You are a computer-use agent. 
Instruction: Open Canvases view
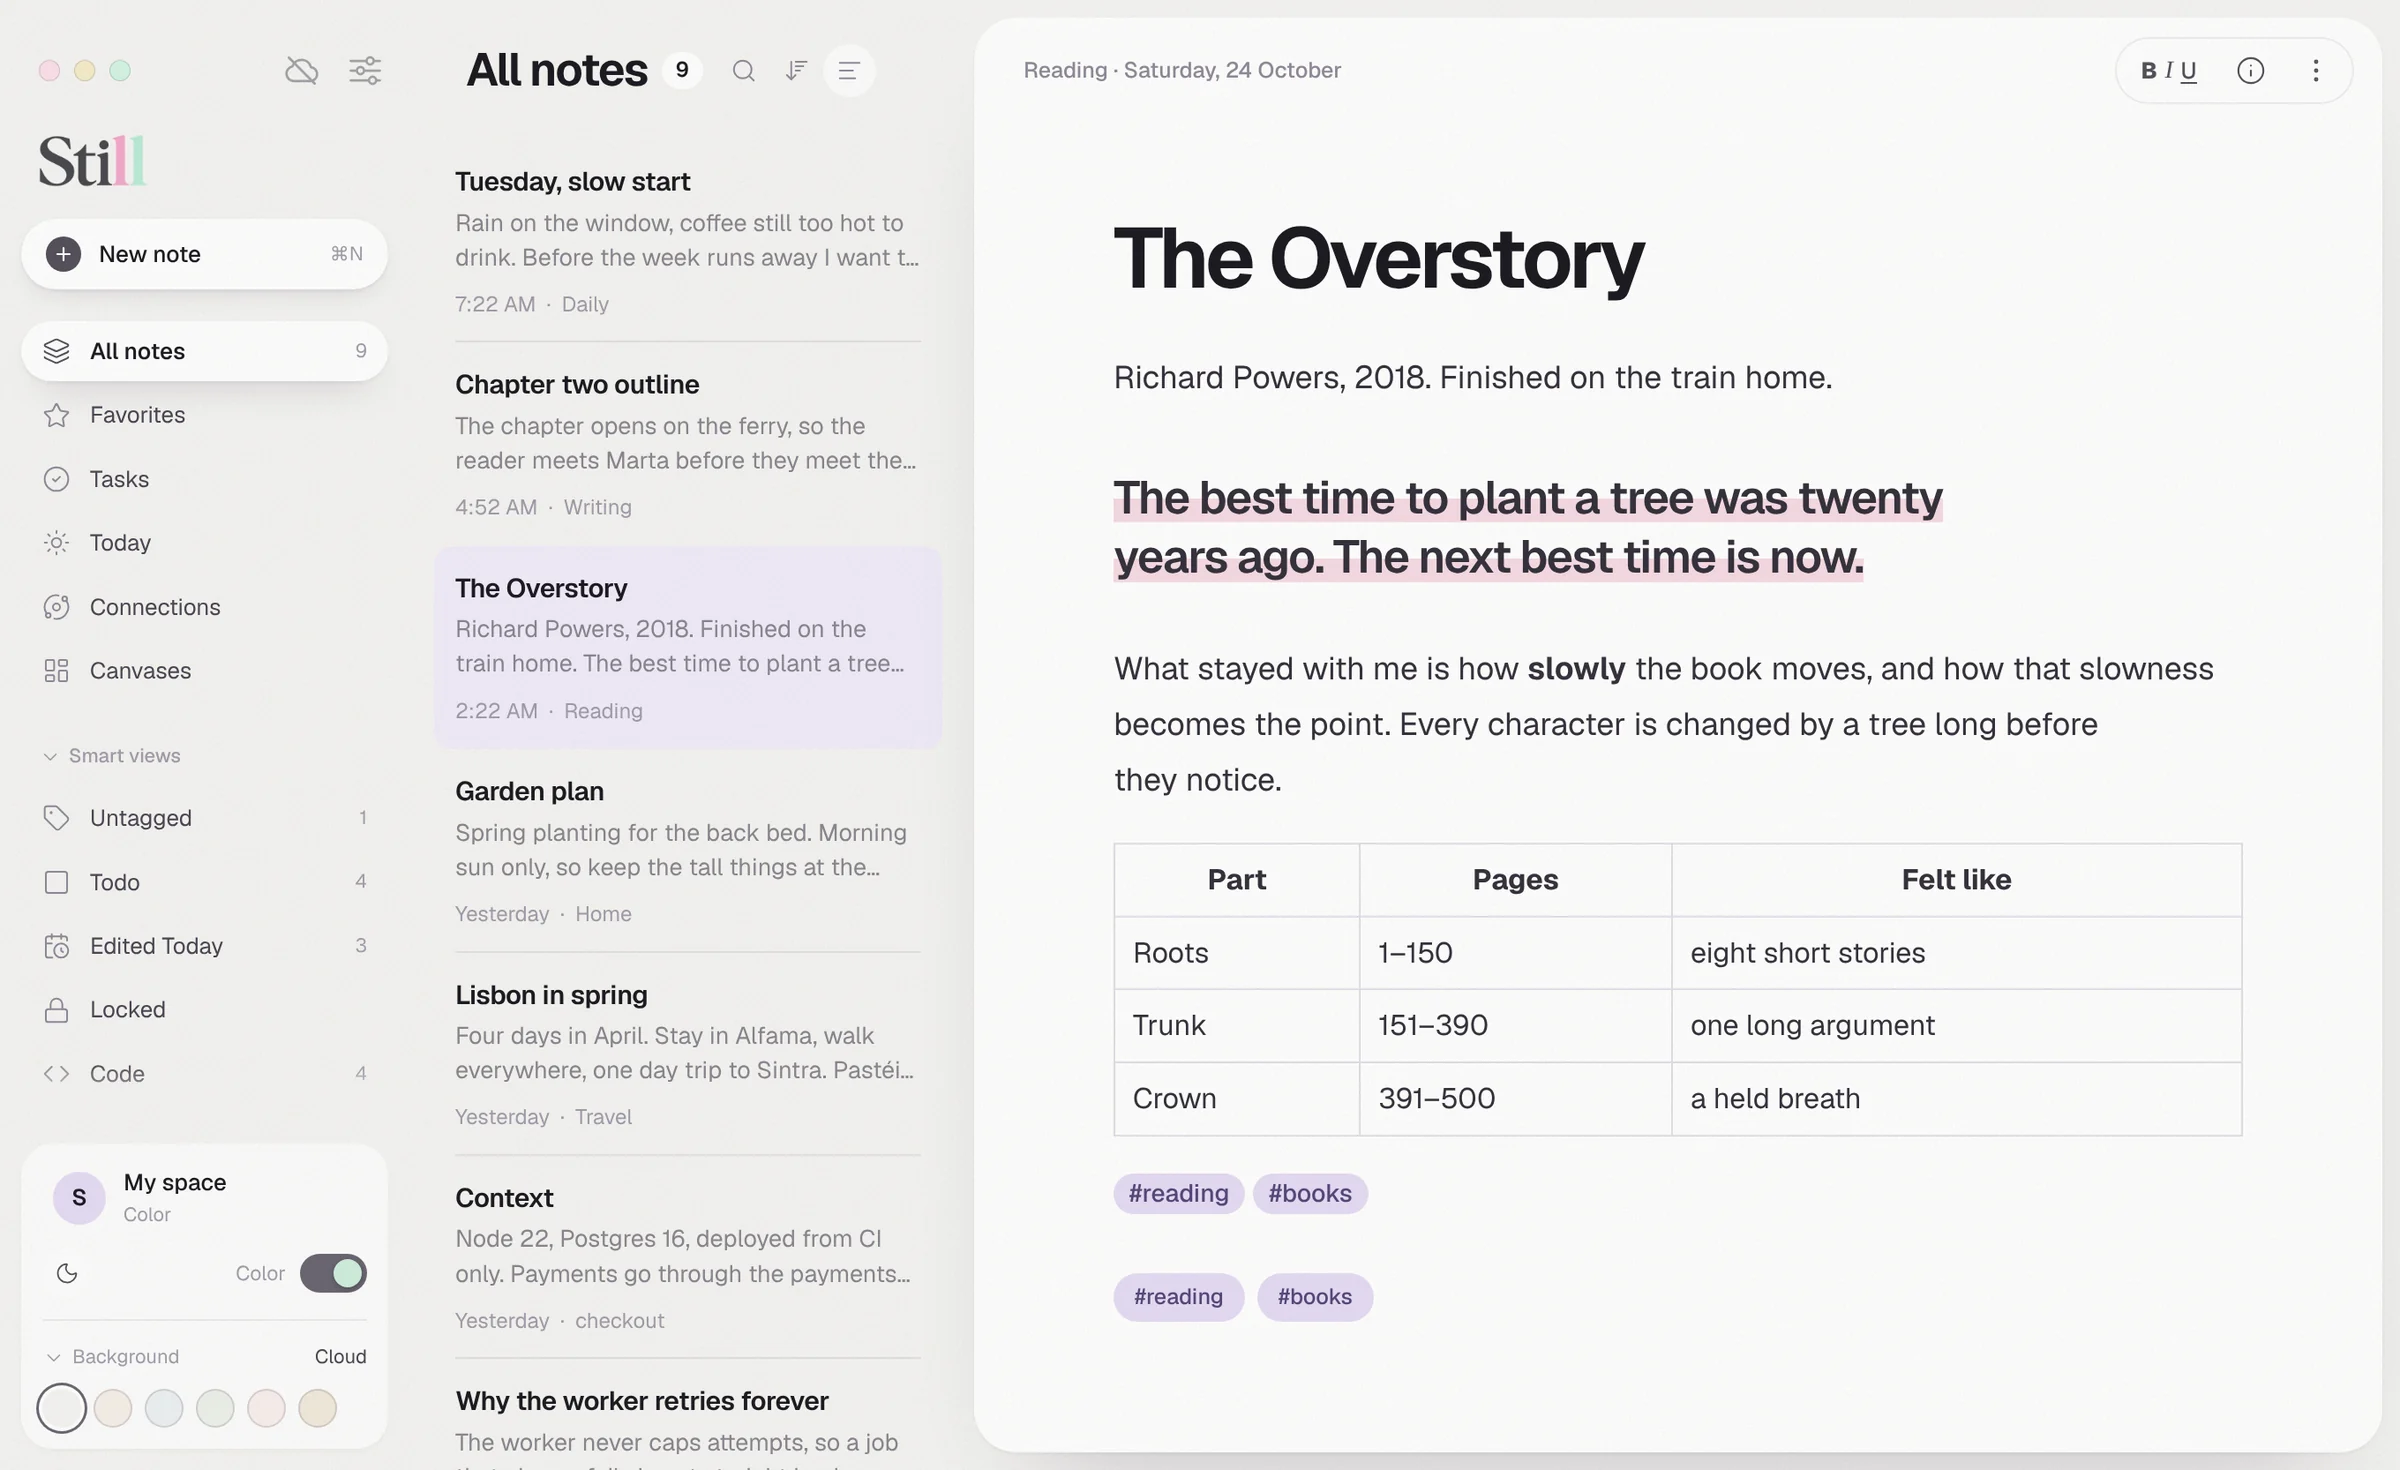point(204,671)
